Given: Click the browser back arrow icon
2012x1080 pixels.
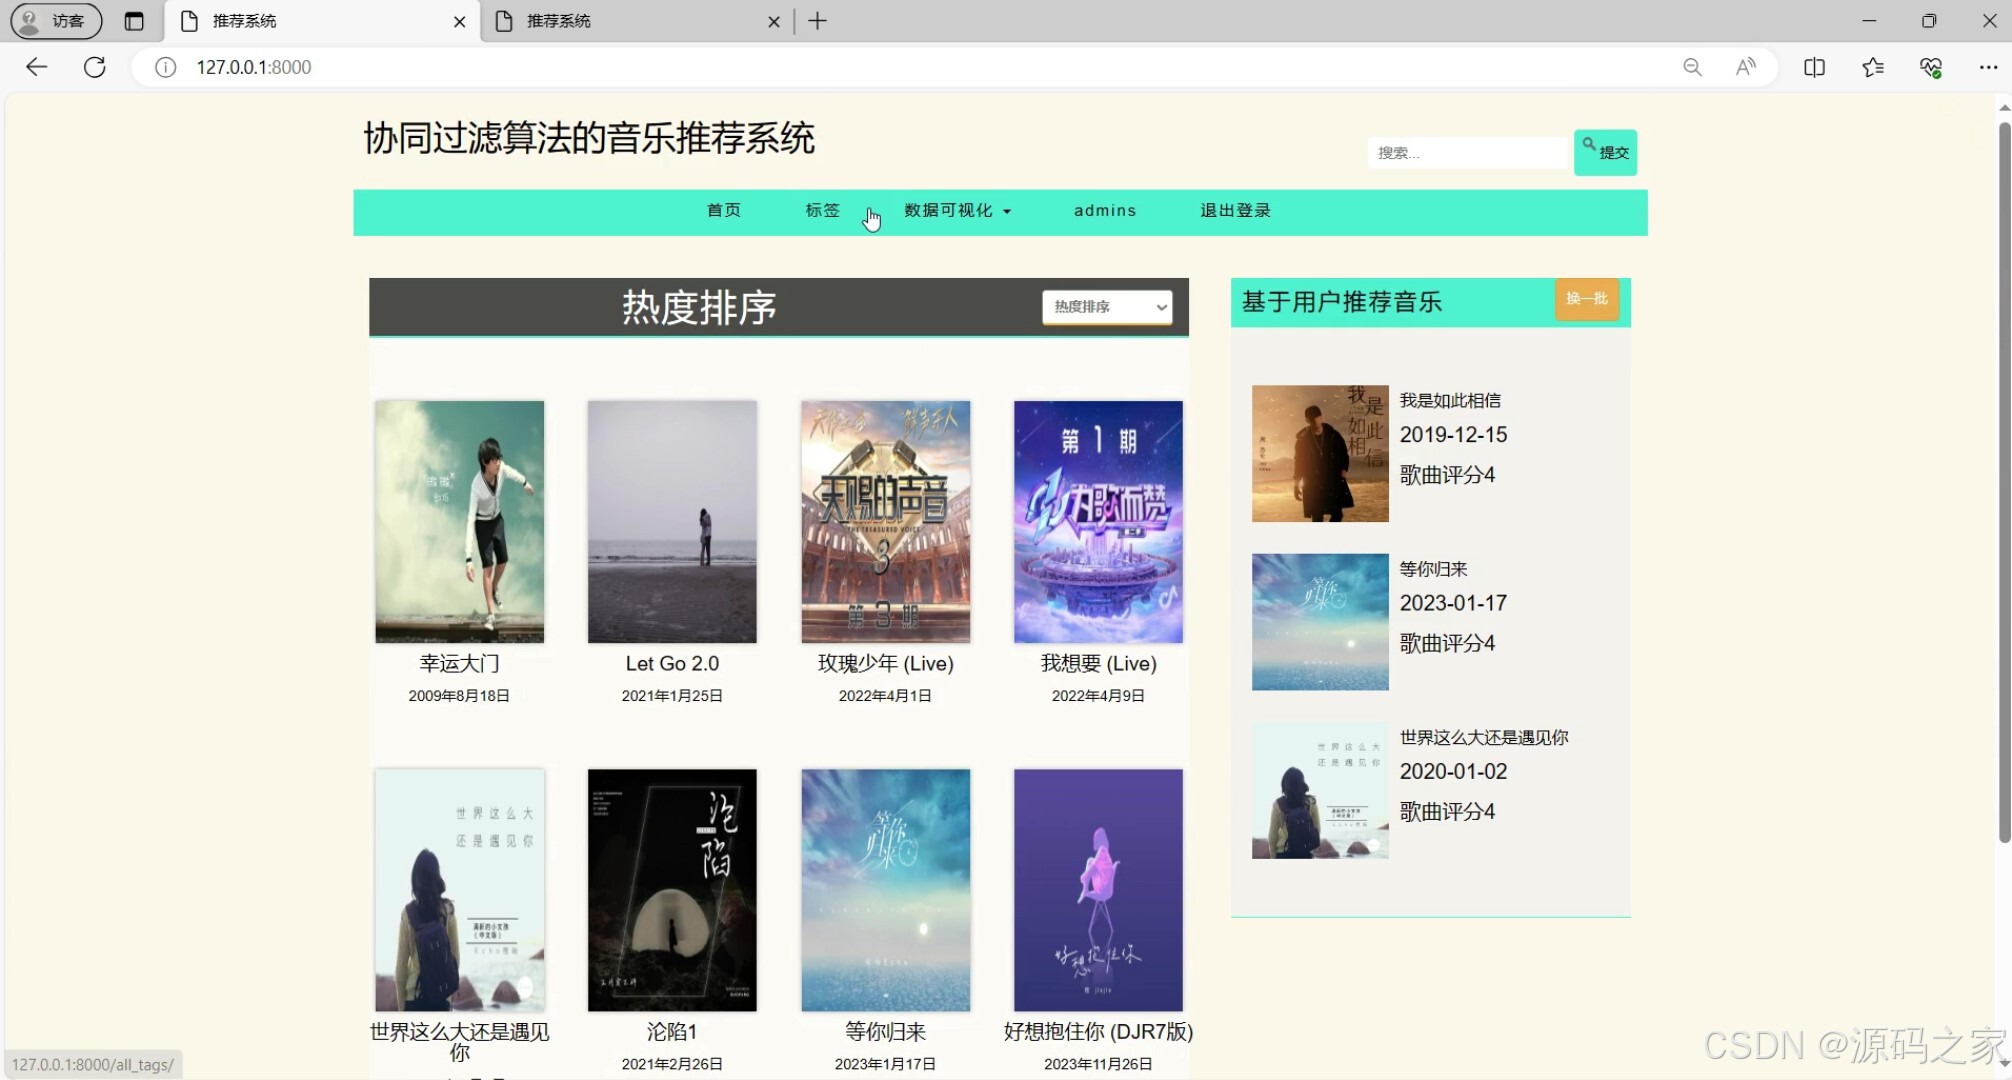Looking at the screenshot, I should click(x=36, y=67).
